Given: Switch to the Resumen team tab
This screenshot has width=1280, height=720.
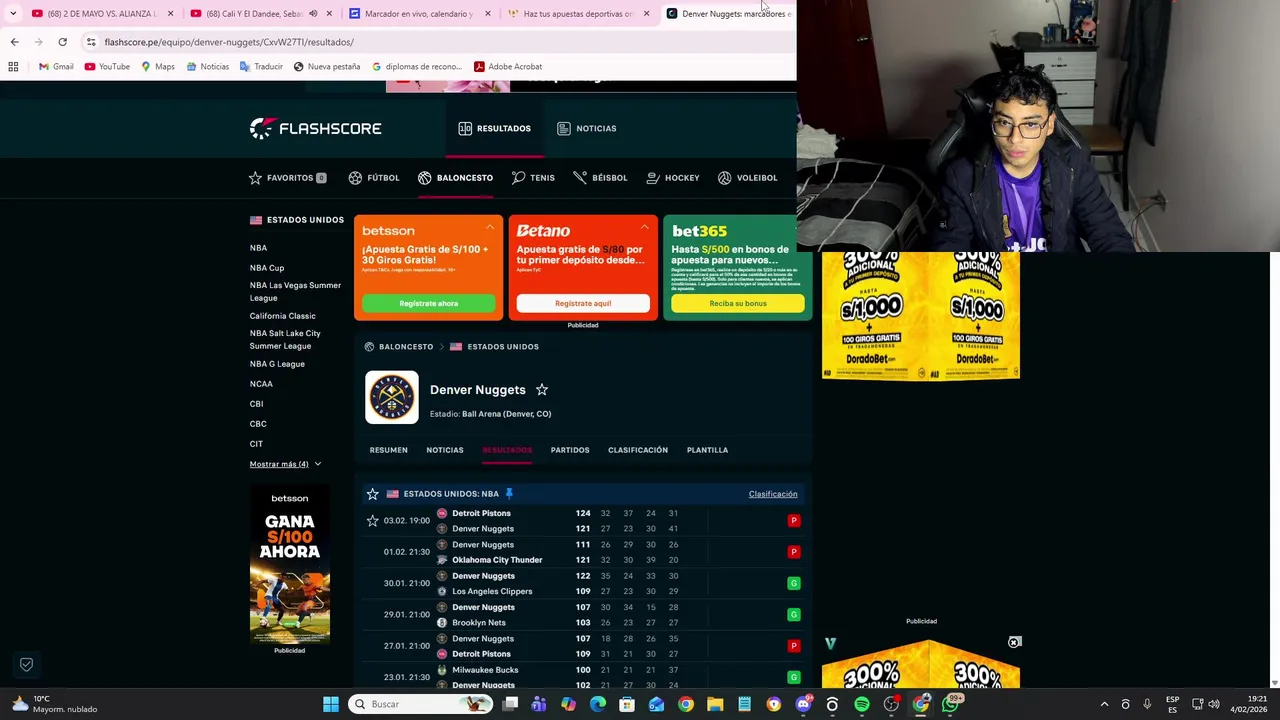Looking at the screenshot, I should [x=388, y=450].
